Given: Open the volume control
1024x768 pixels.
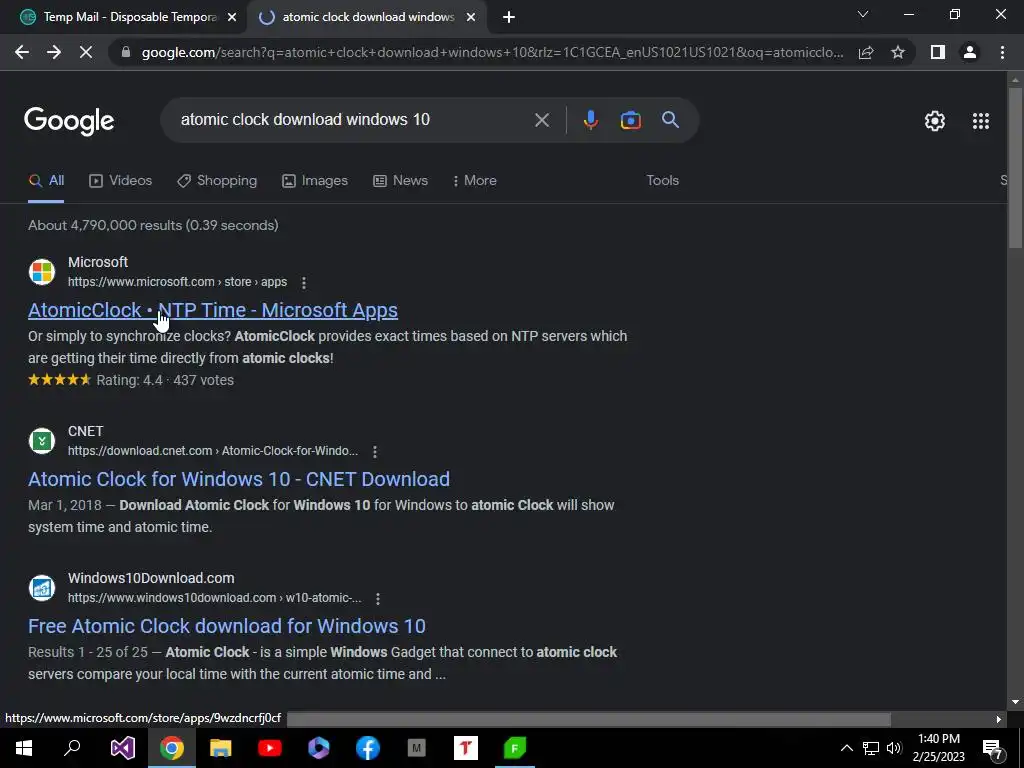Looking at the screenshot, I should tap(895, 748).
